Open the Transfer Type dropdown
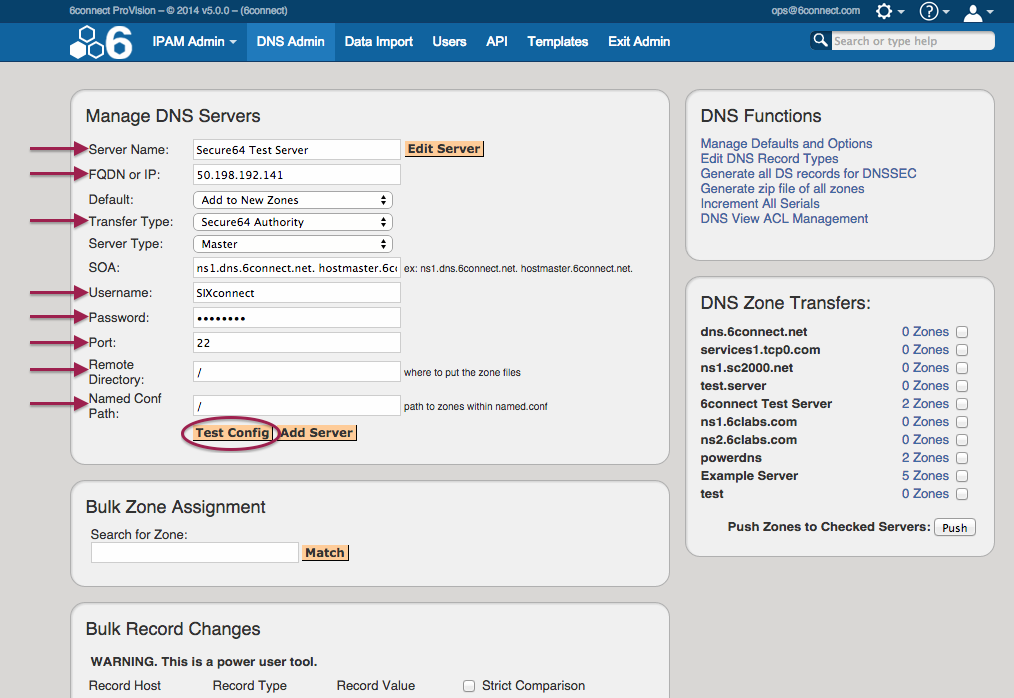The height and width of the screenshot is (698, 1014). tap(294, 222)
